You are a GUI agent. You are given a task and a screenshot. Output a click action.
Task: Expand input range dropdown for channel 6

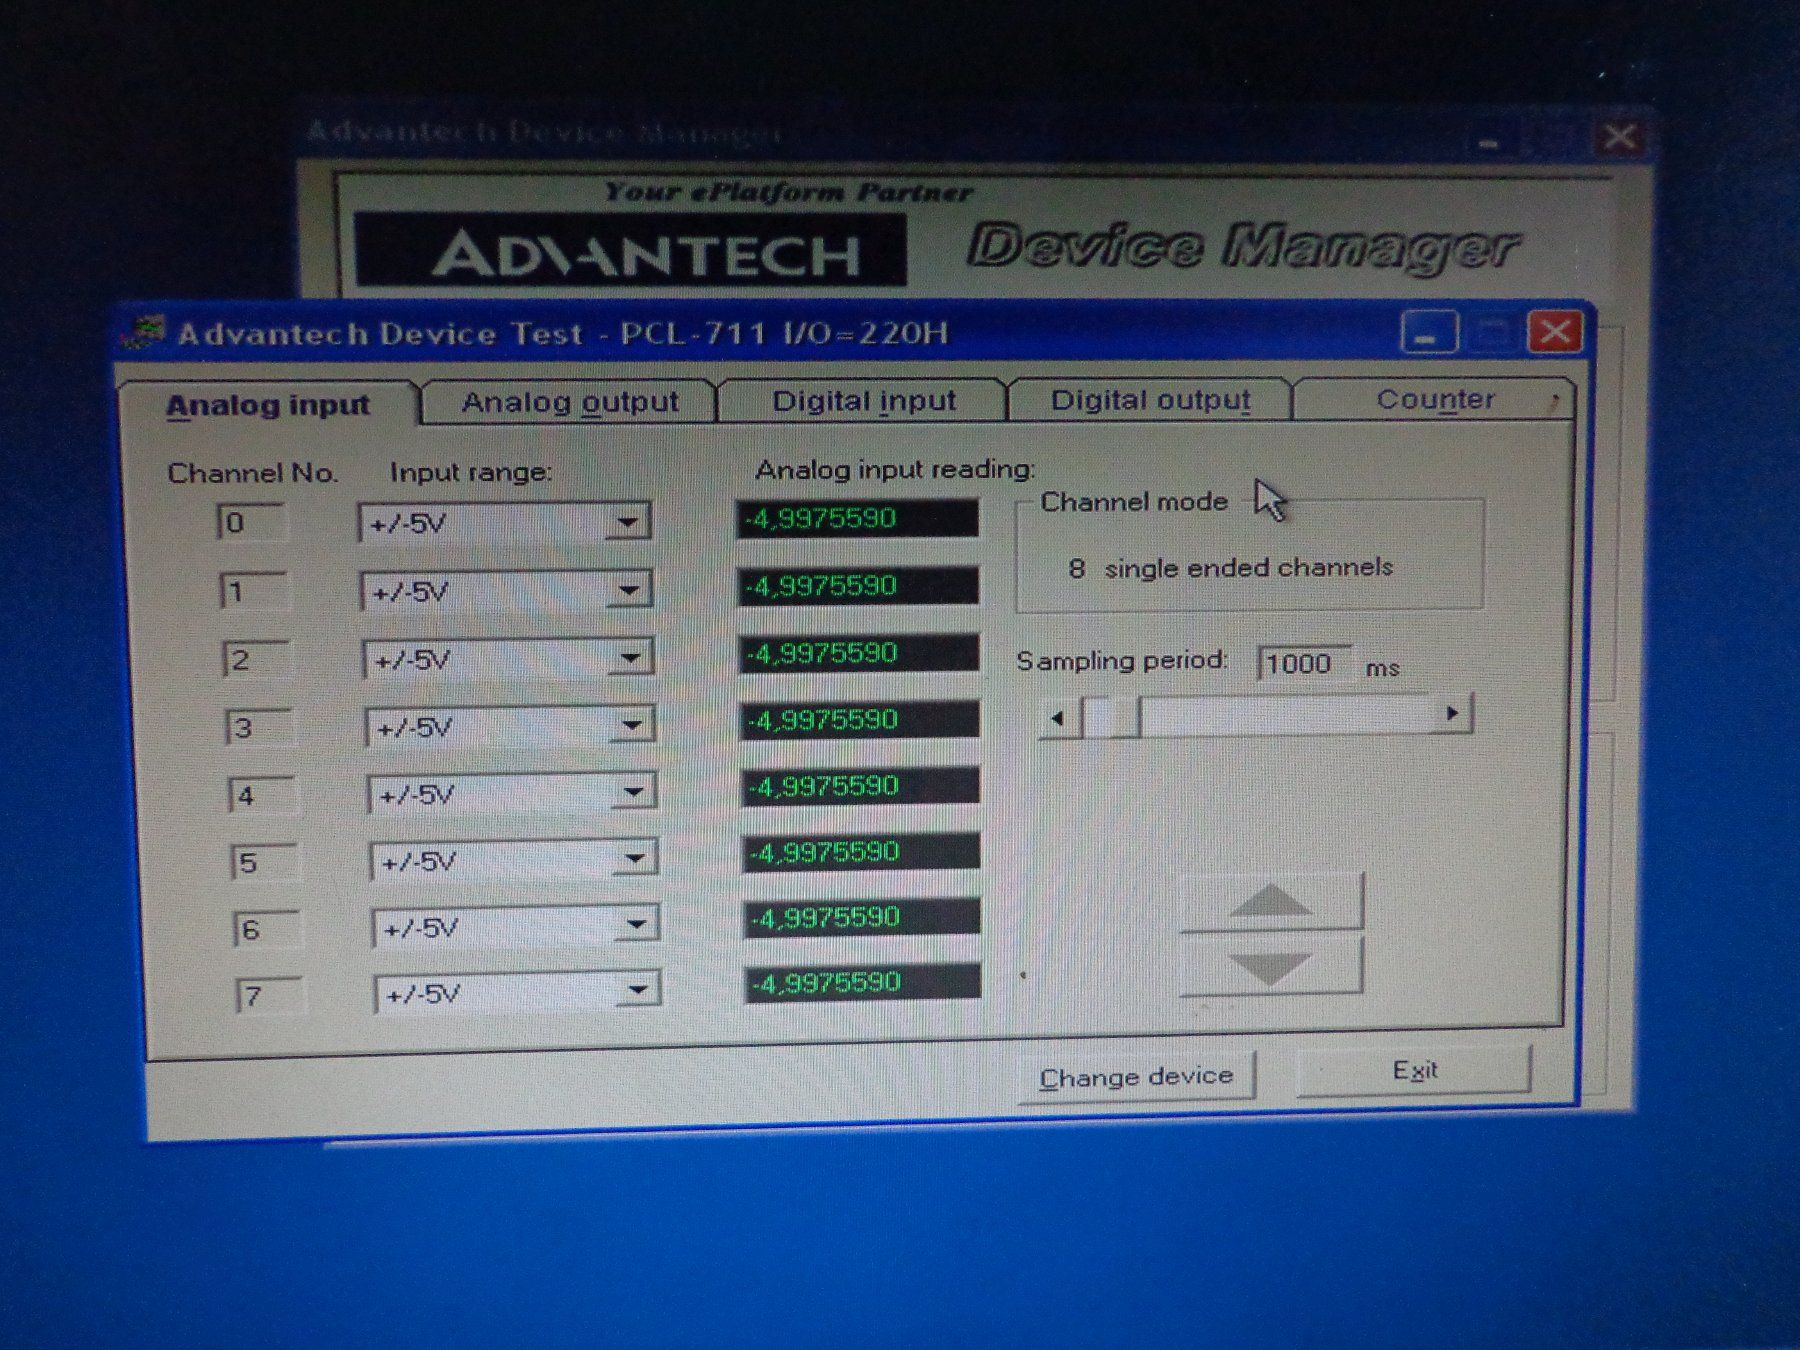tap(637, 925)
